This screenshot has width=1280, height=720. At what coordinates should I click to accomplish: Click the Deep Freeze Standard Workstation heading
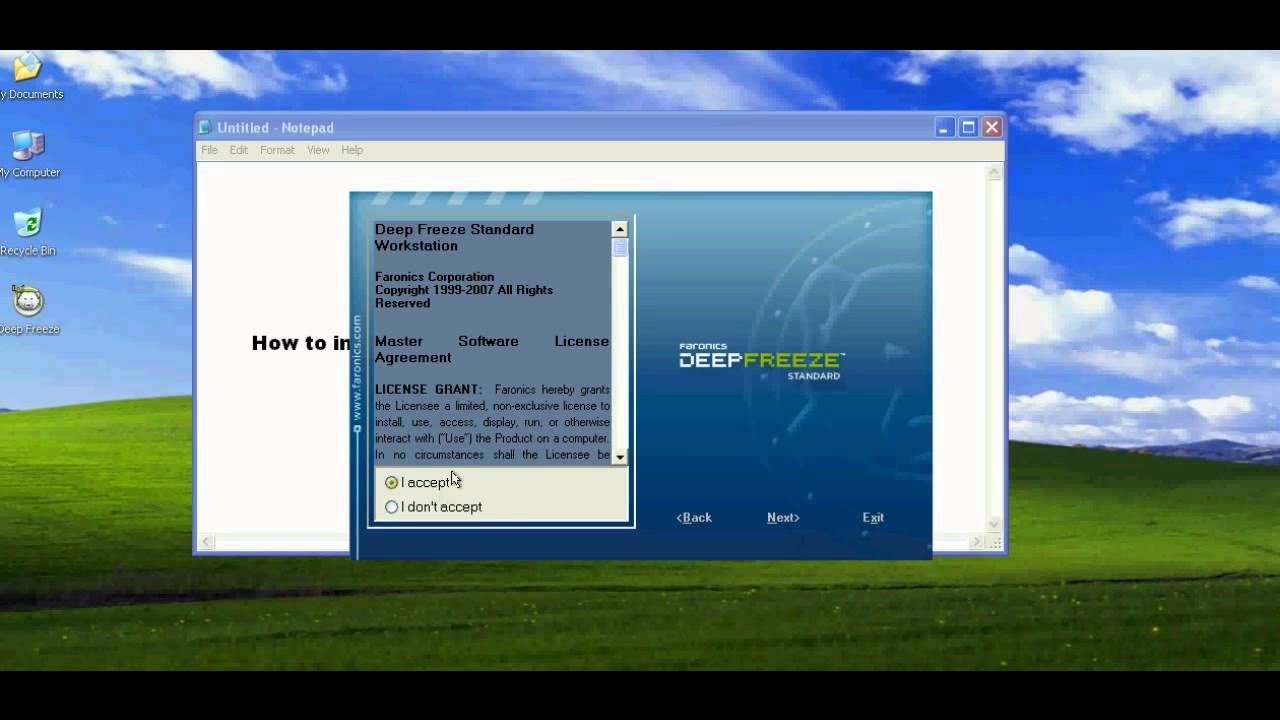454,237
